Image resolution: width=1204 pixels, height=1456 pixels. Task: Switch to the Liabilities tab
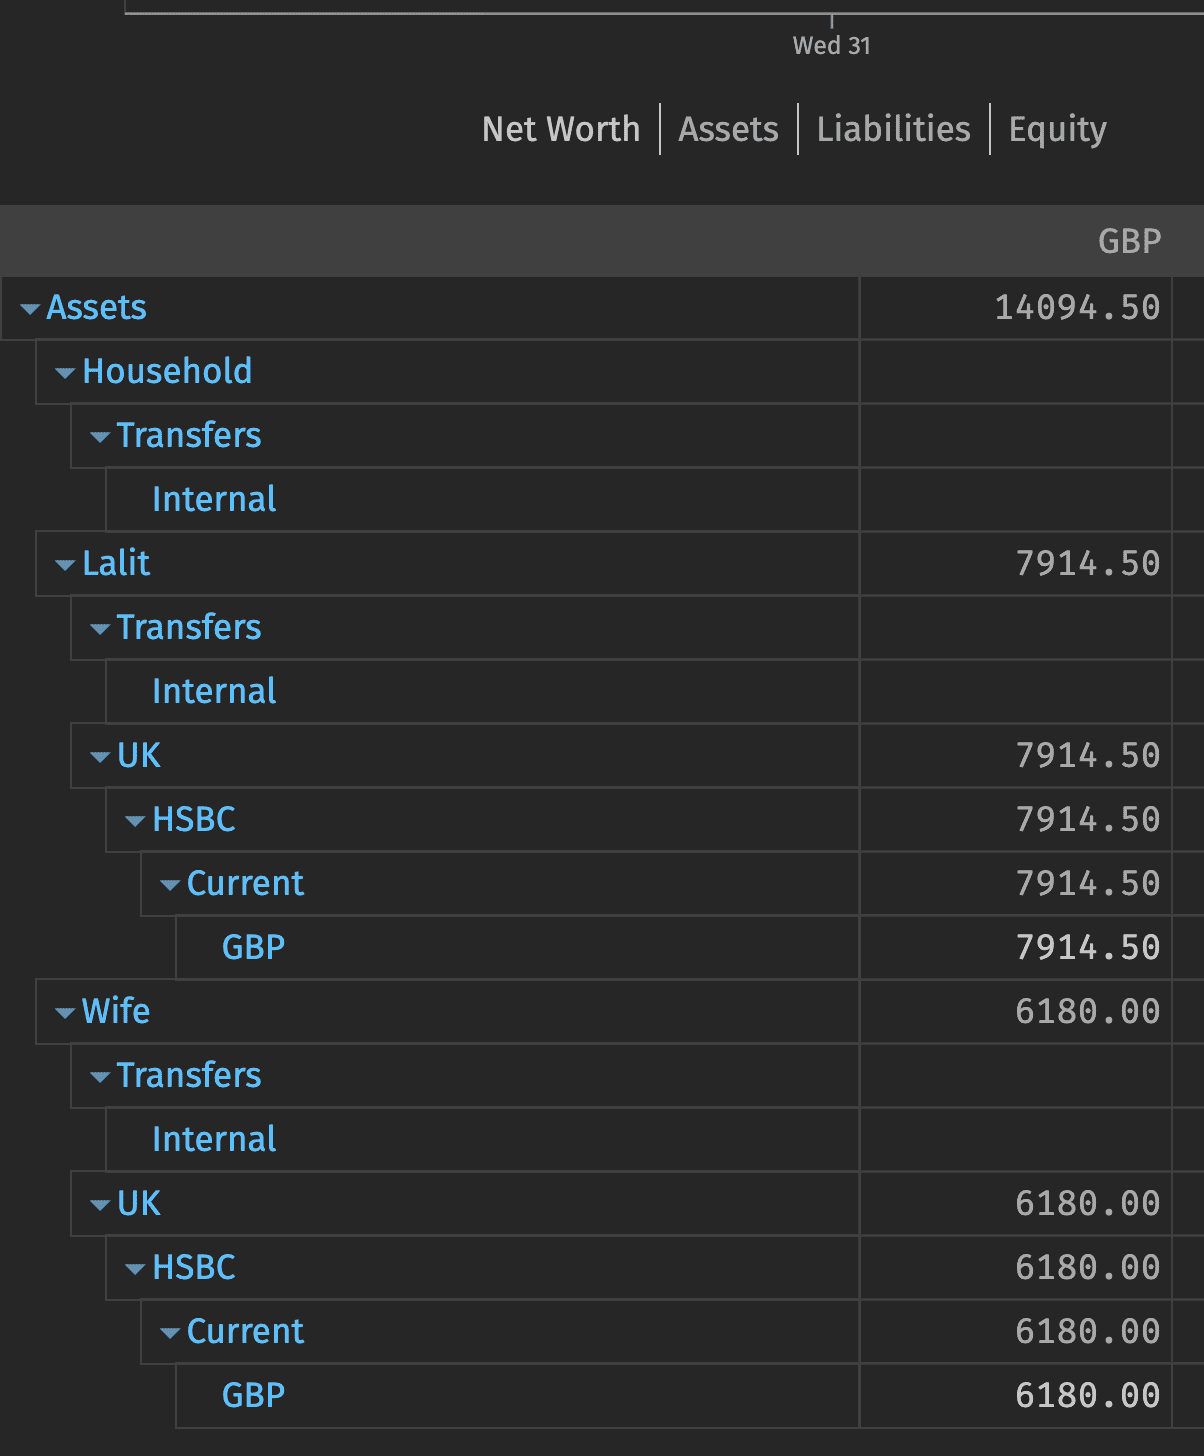point(893,129)
